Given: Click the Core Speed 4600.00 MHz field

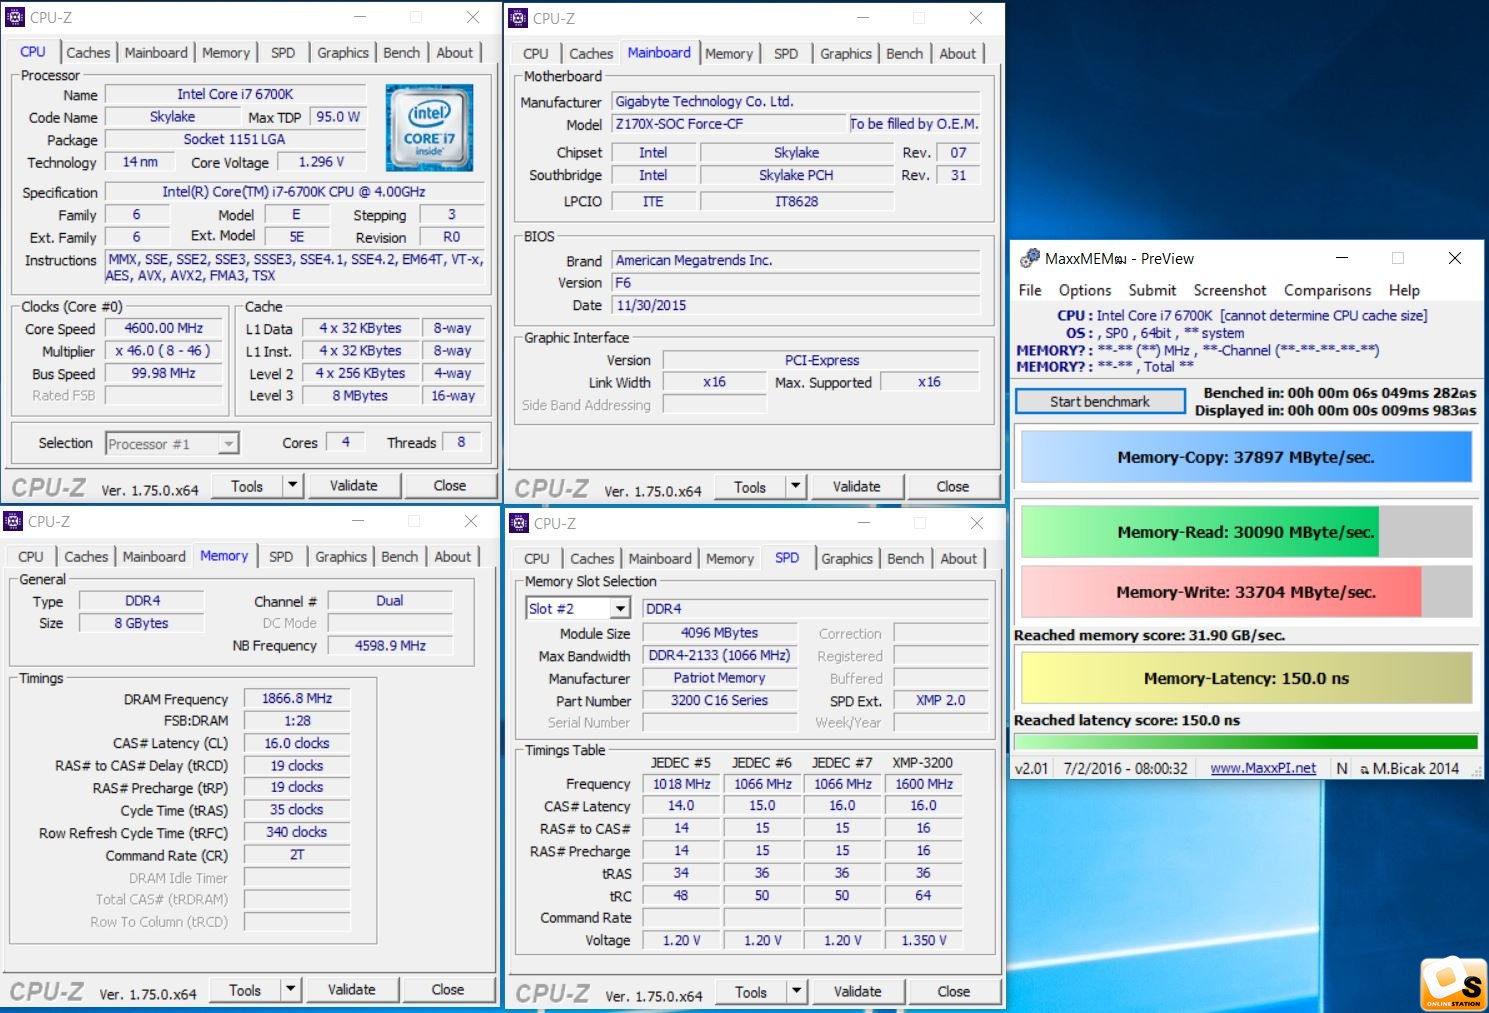Looking at the screenshot, I should click(164, 328).
